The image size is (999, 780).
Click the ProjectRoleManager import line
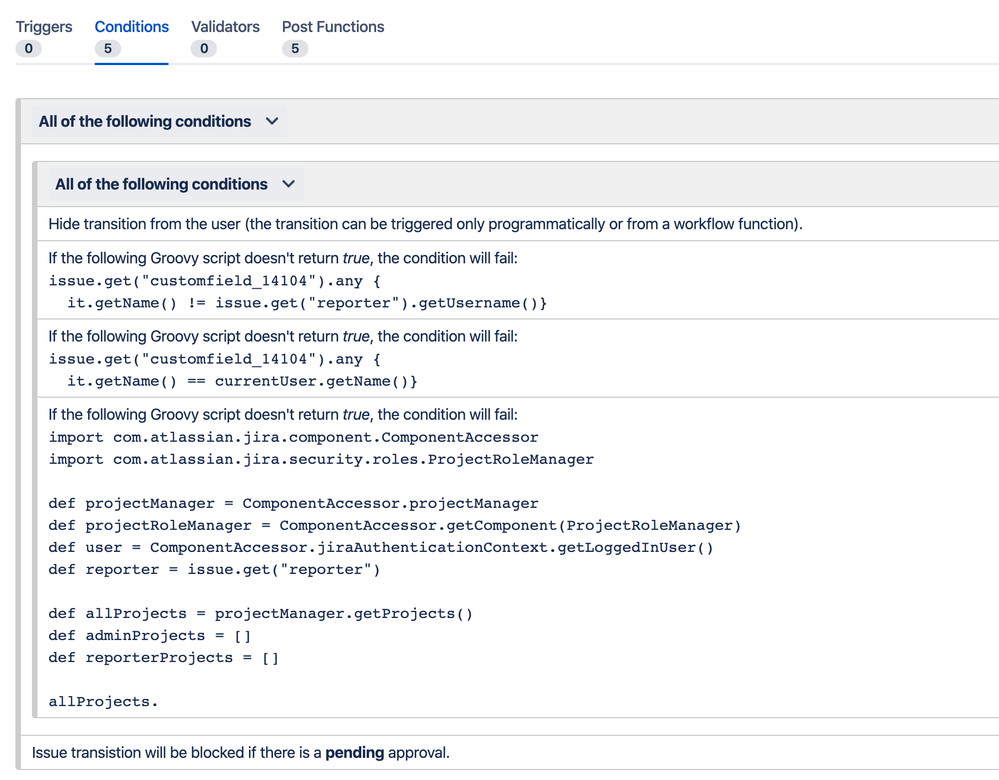pos(321,459)
